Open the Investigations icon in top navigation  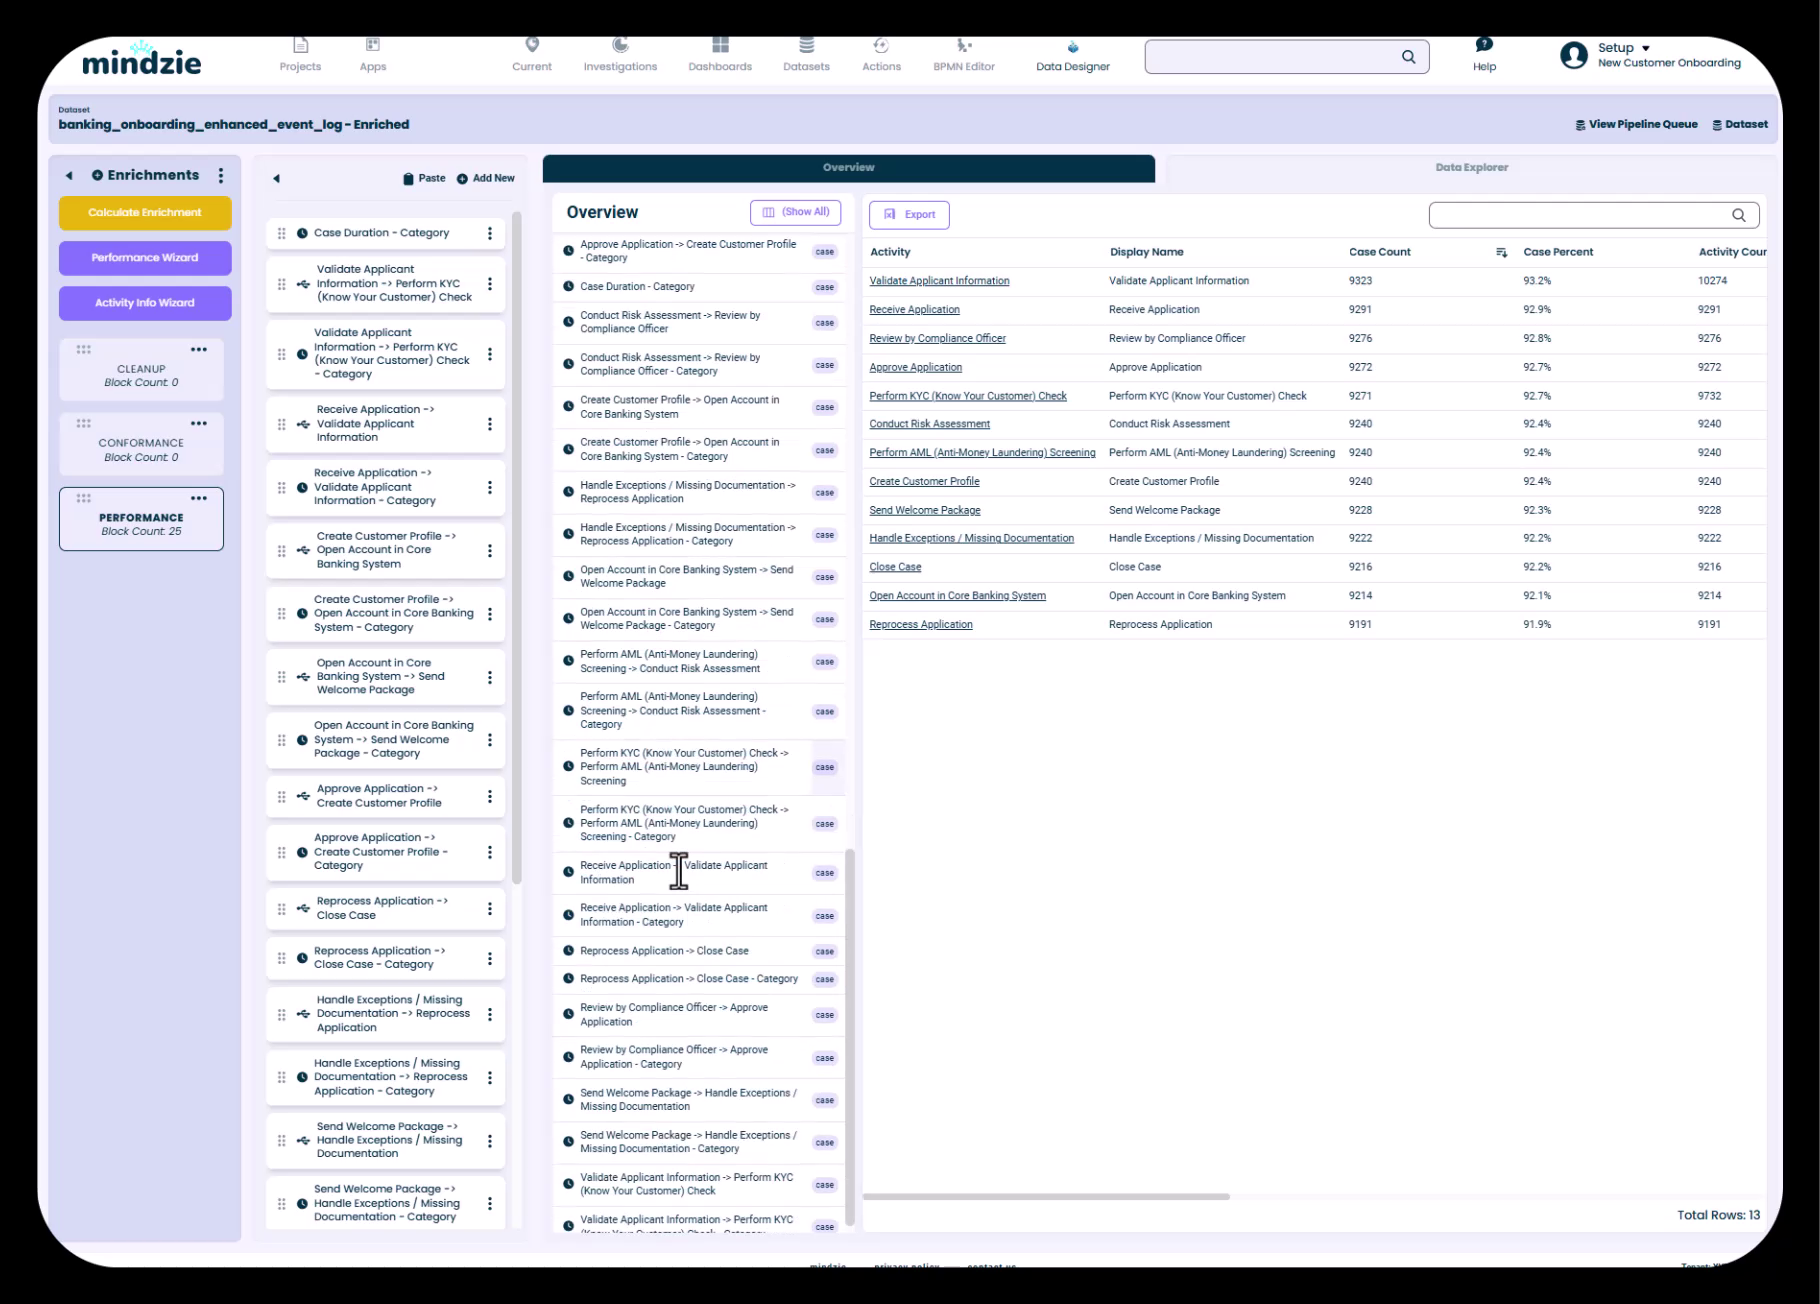(620, 46)
